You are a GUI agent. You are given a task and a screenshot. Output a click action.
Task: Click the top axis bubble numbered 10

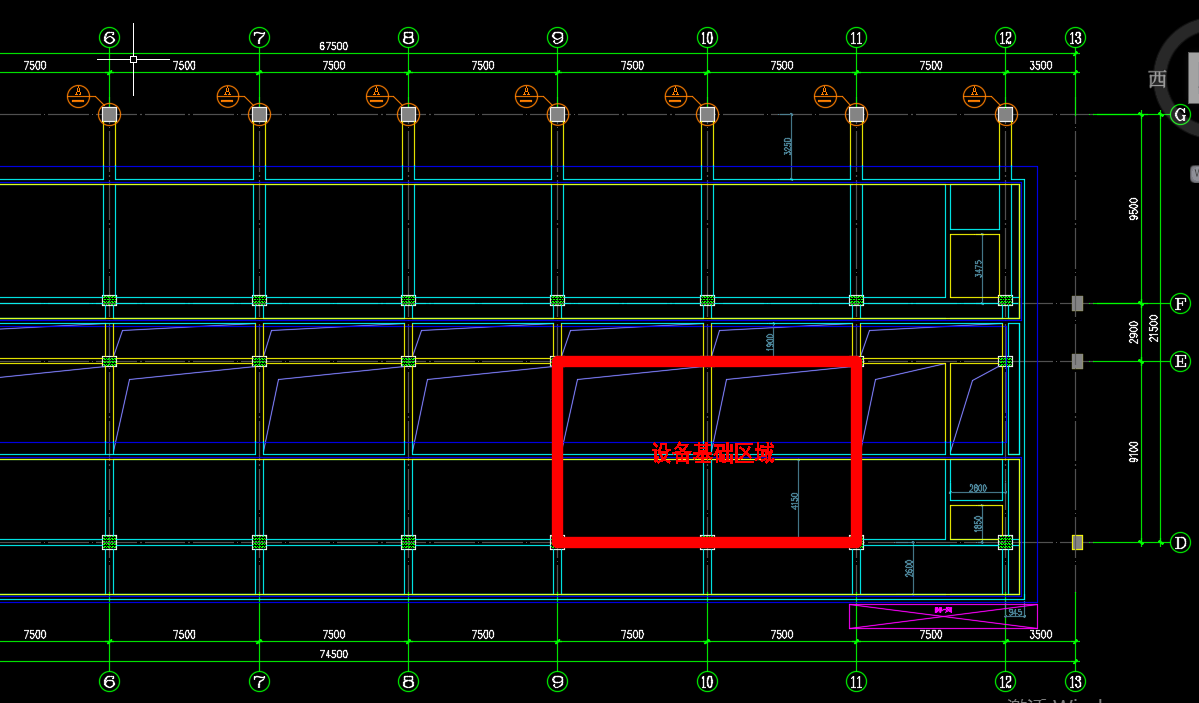point(707,38)
